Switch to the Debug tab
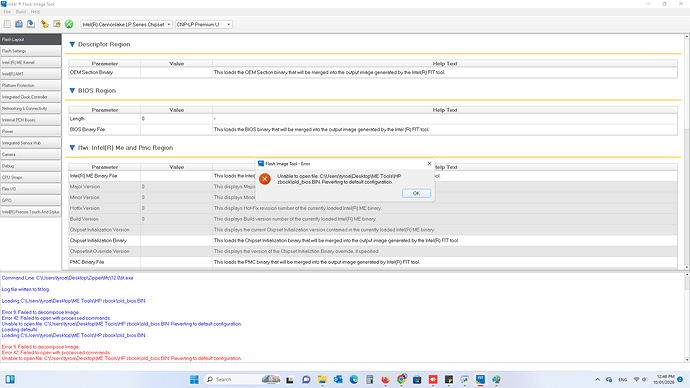 pos(30,166)
